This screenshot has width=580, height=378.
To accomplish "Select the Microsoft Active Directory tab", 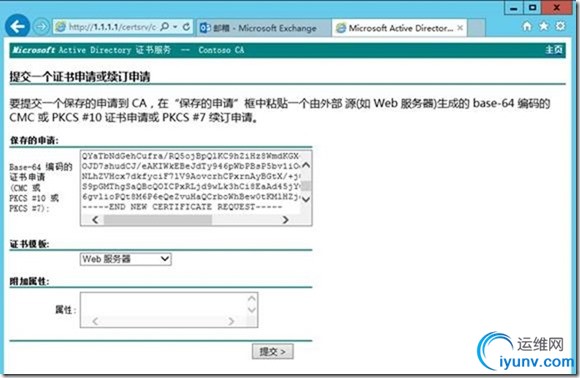I will 399,28.
